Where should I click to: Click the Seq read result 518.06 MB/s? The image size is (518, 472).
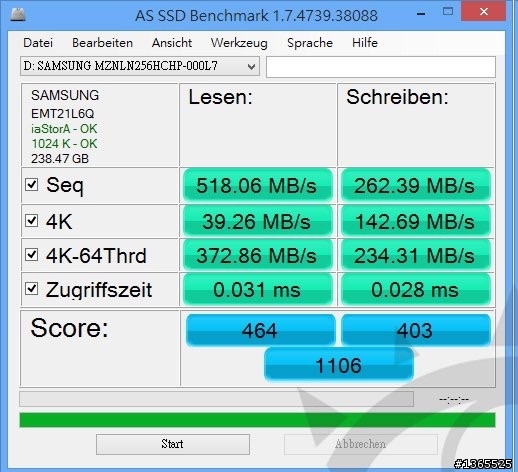[x=258, y=185]
